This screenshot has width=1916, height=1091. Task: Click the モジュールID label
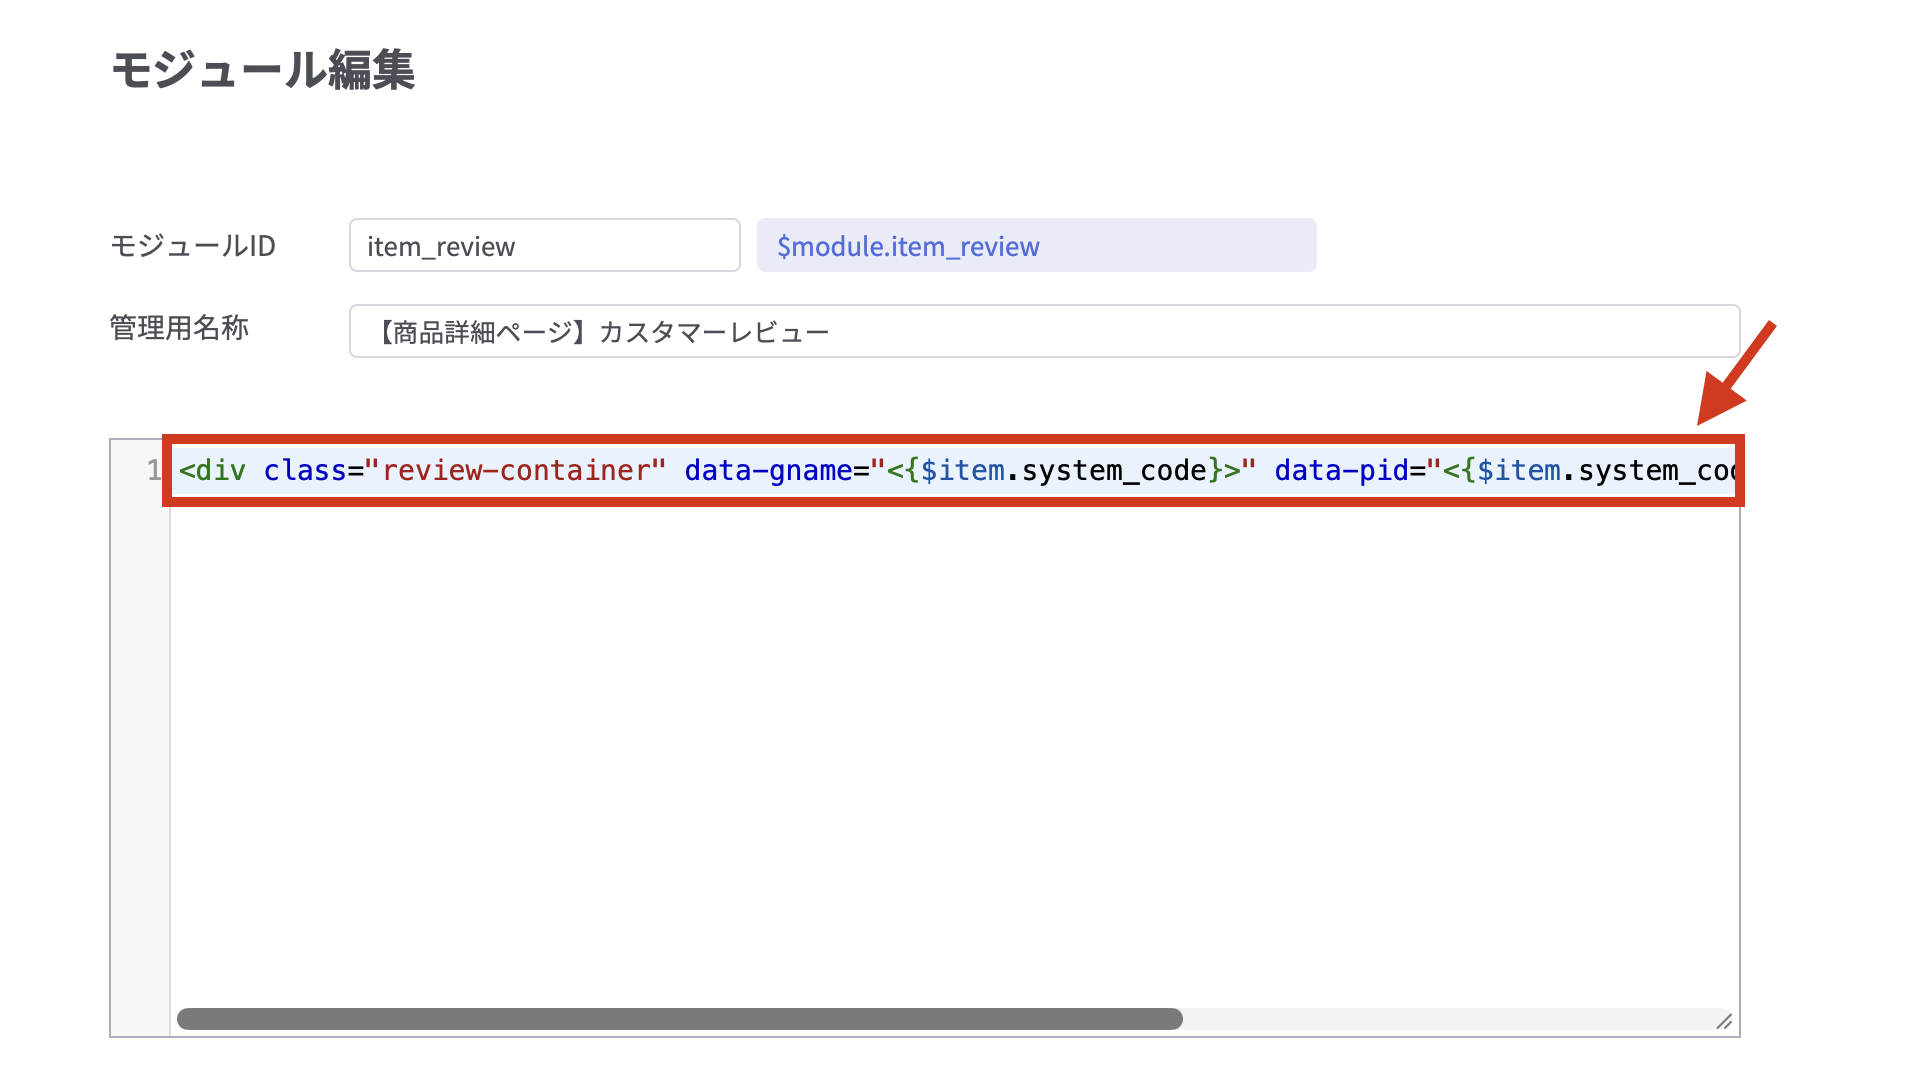pos(193,246)
